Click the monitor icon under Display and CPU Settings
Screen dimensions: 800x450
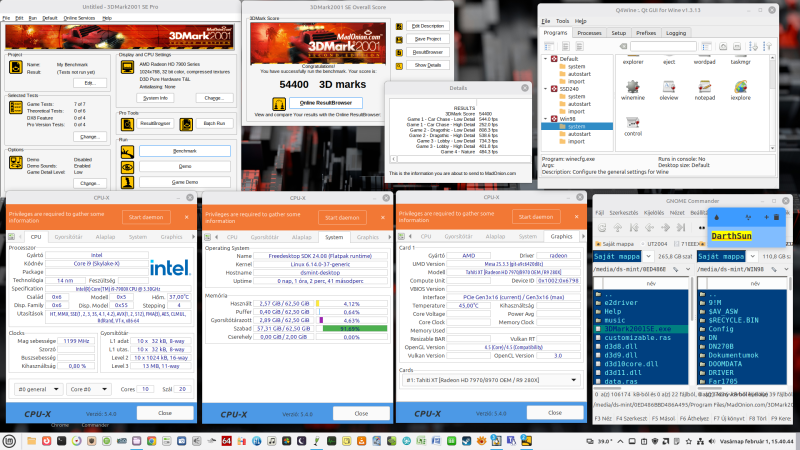[127, 67]
